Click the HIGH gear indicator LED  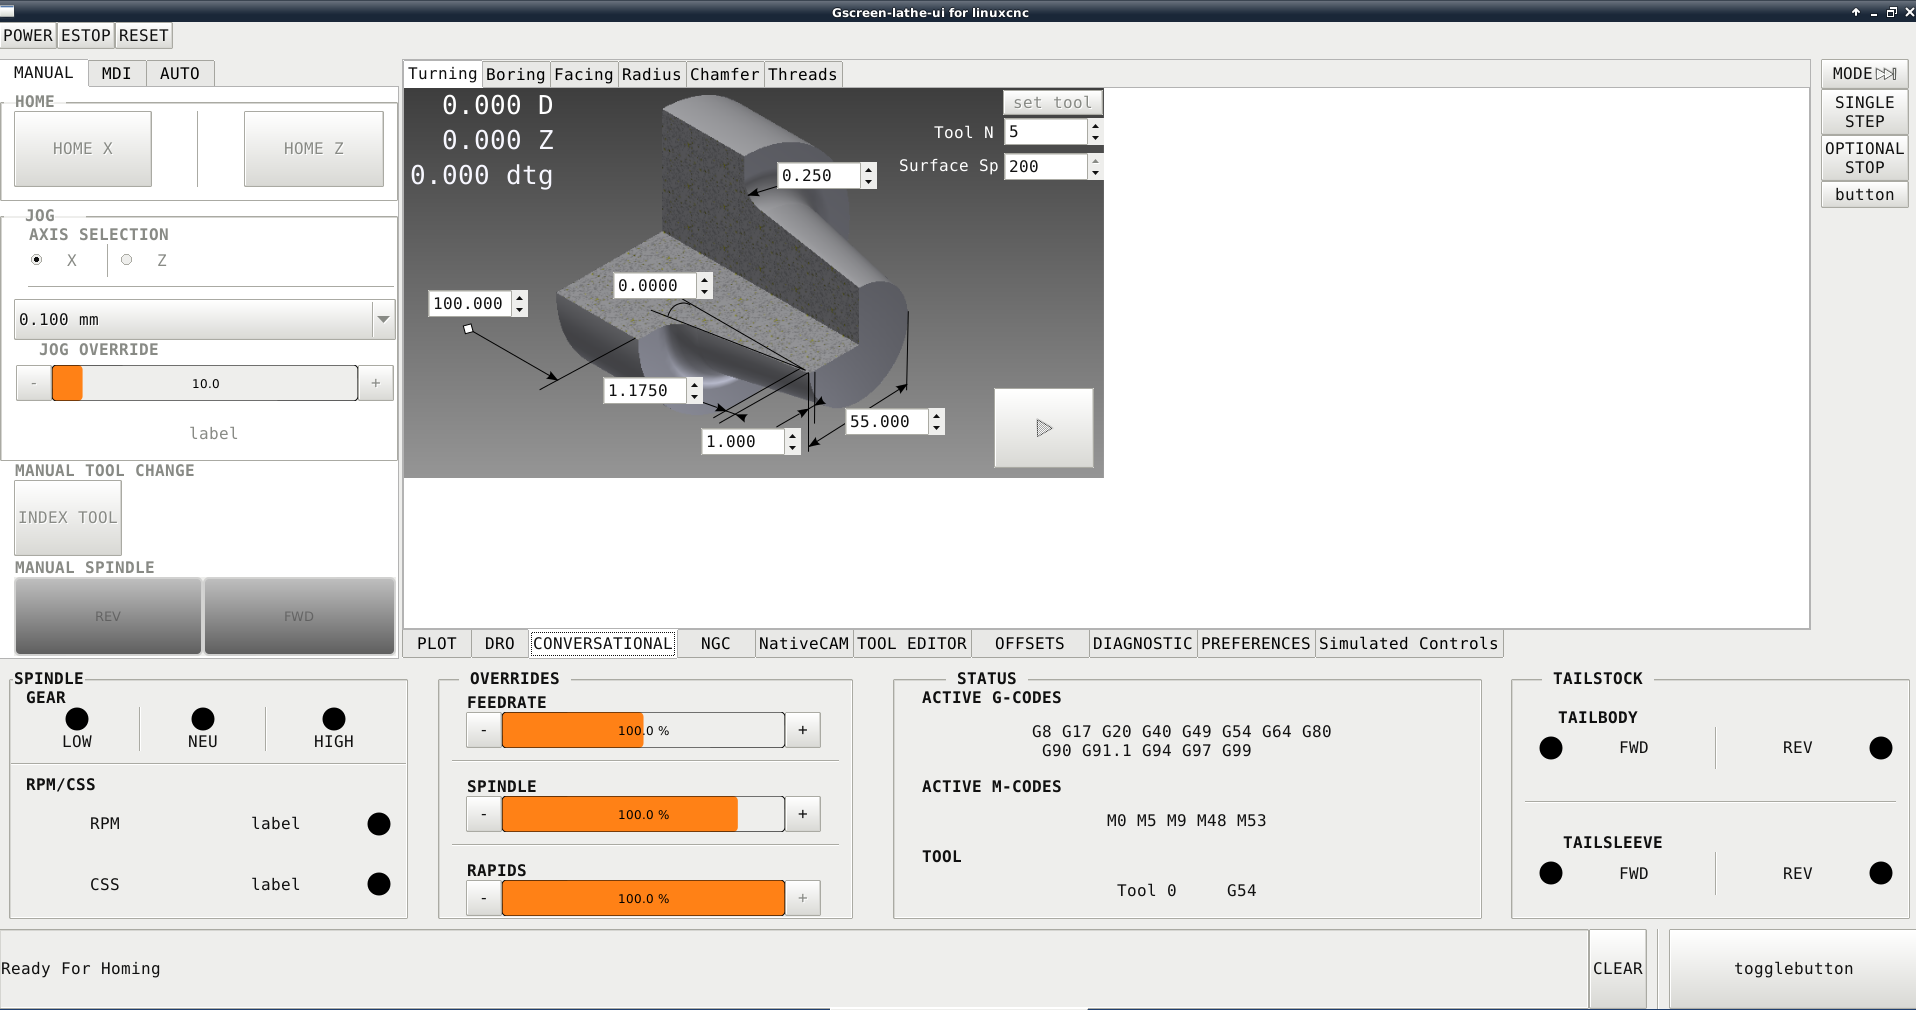point(334,719)
